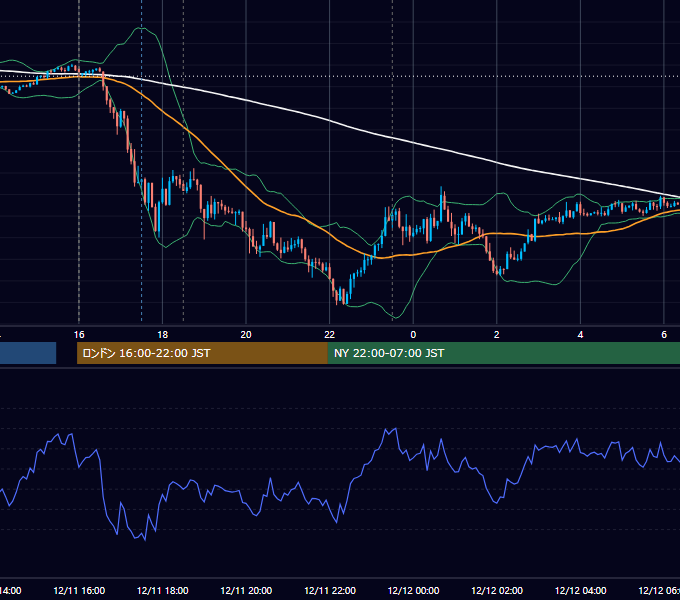Image resolution: width=680 pixels, height=600 pixels.
Task: Click the "12/12 00:00" date label
Action: click(413, 590)
